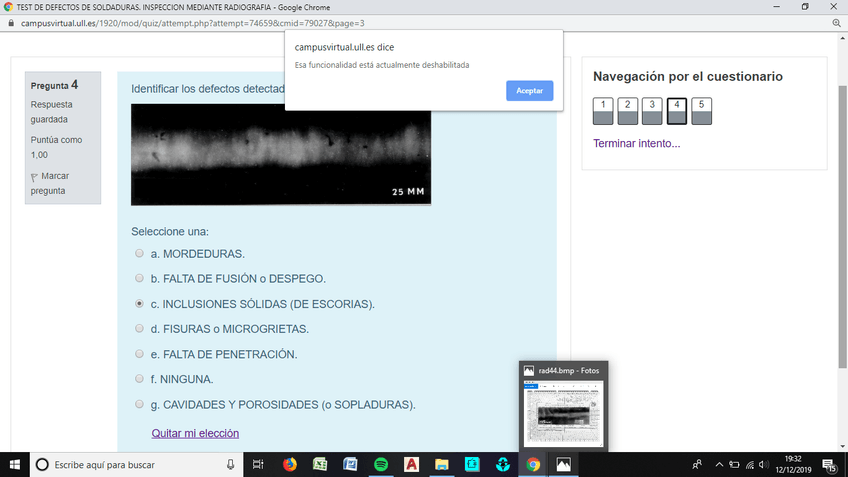Open Terminar intento link

(x=636, y=143)
